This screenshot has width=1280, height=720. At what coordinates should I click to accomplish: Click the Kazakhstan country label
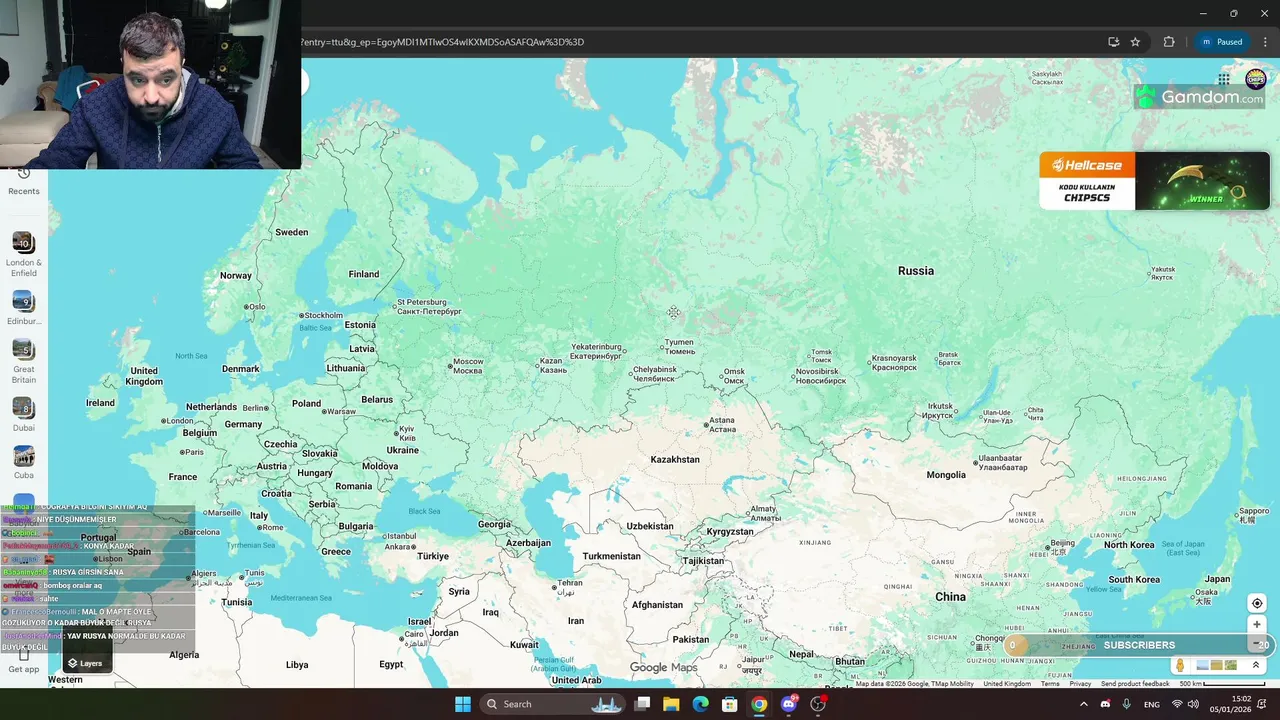point(675,460)
